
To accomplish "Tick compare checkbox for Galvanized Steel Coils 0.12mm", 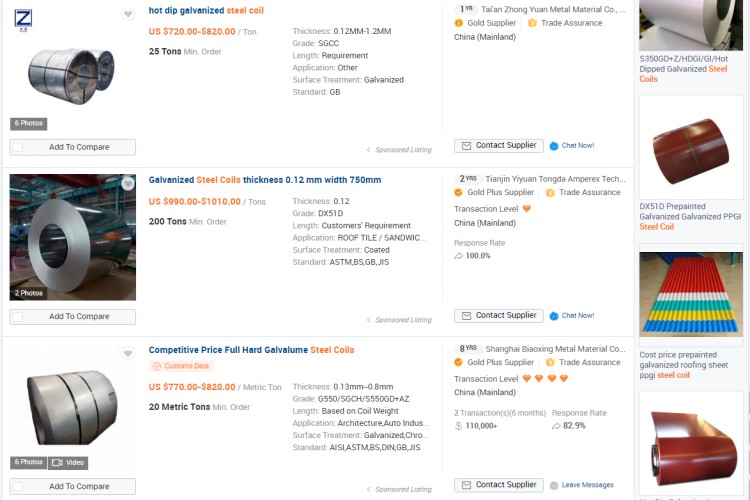I will [x=18, y=317].
